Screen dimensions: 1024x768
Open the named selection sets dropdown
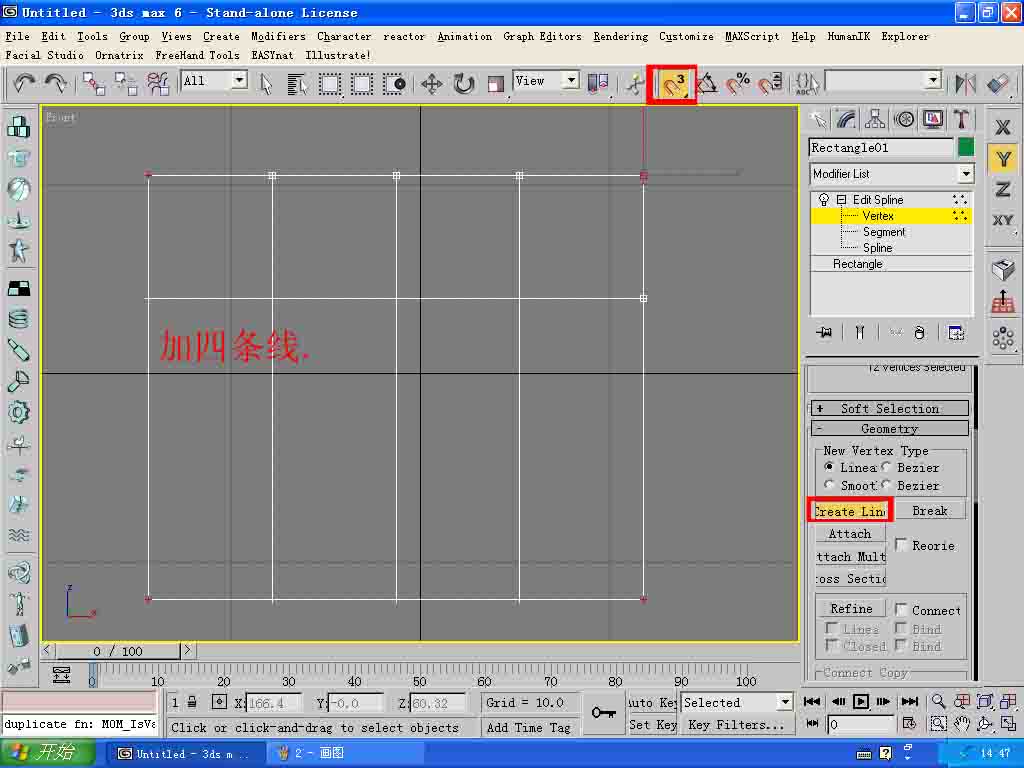pyautogui.click(x=934, y=80)
